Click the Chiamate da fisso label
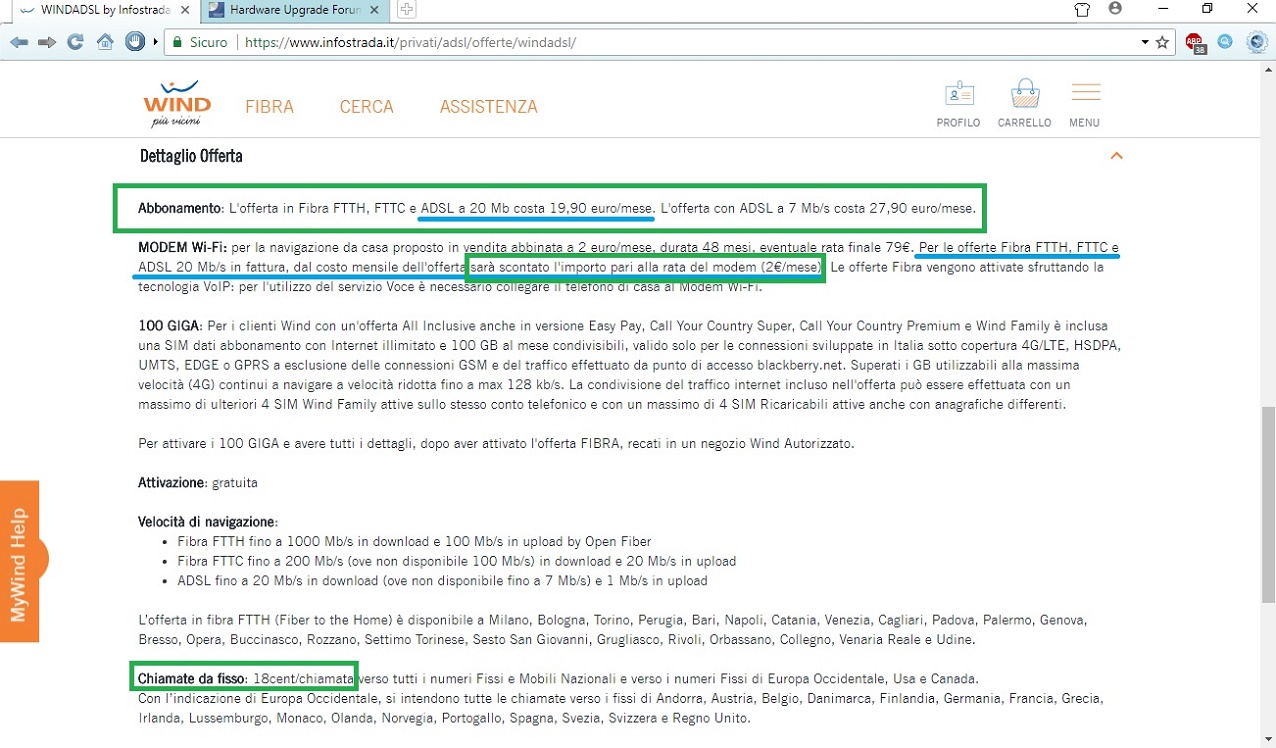1276x748 pixels. tap(191, 679)
